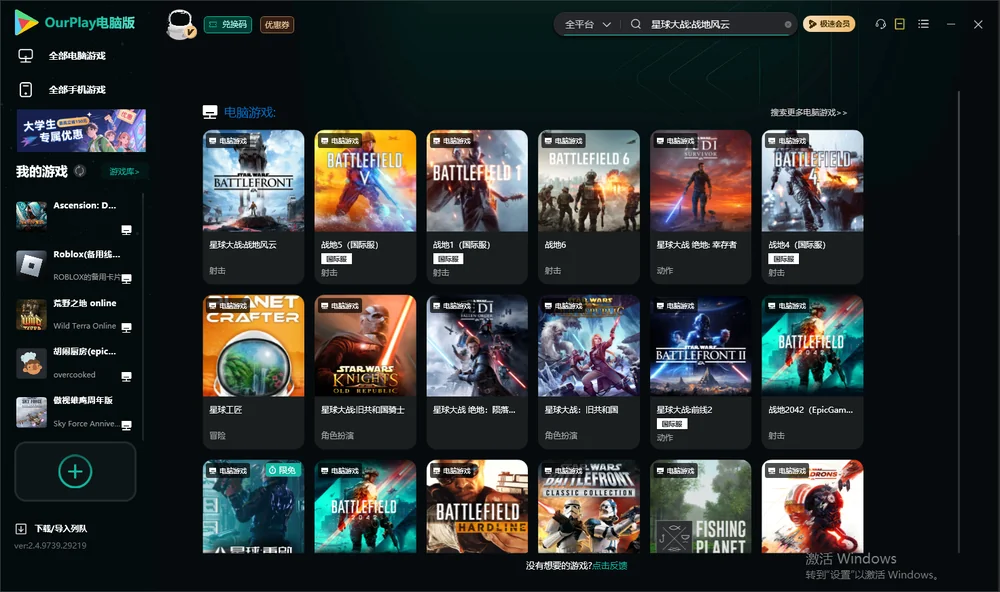Open the 大学生专属优惠 promo banner
The width and height of the screenshot is (1000, 592).
coord(81,130)
